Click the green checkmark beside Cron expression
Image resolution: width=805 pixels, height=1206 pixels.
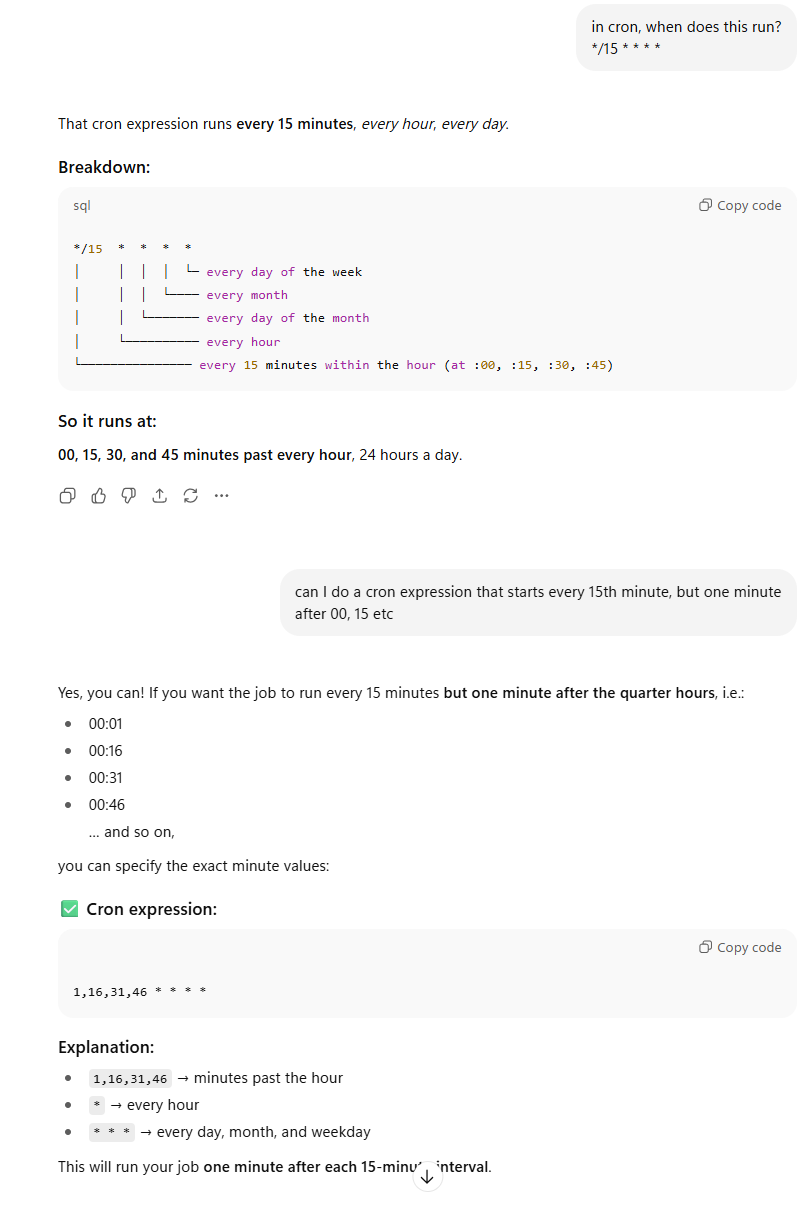[x=69, y=909]
